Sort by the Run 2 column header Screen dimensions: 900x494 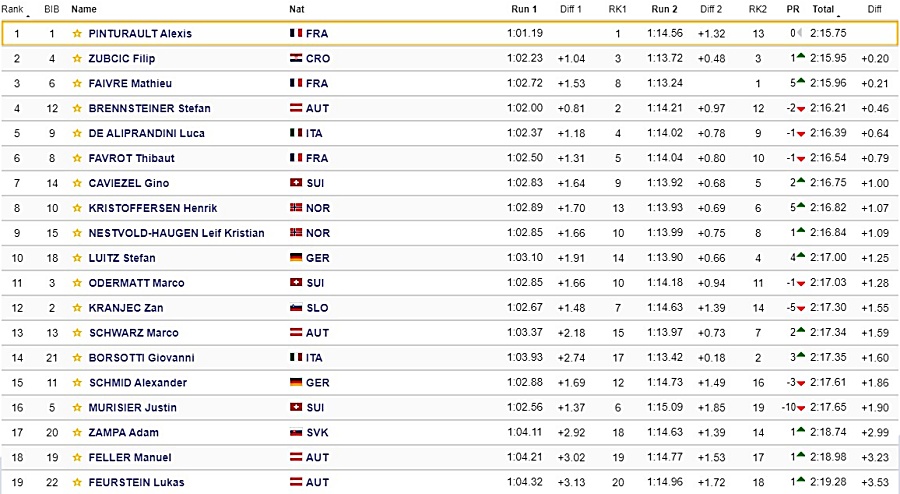pyautogui.click(x=664, y=9)
